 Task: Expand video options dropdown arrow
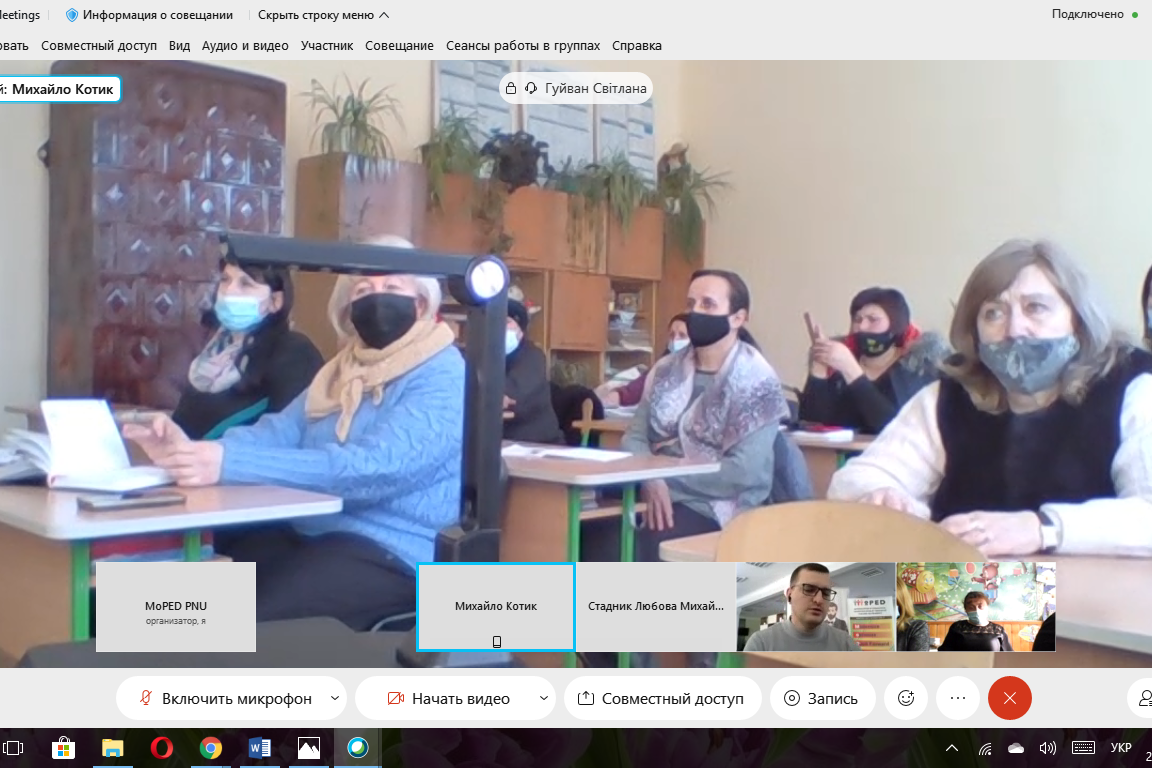544,698
